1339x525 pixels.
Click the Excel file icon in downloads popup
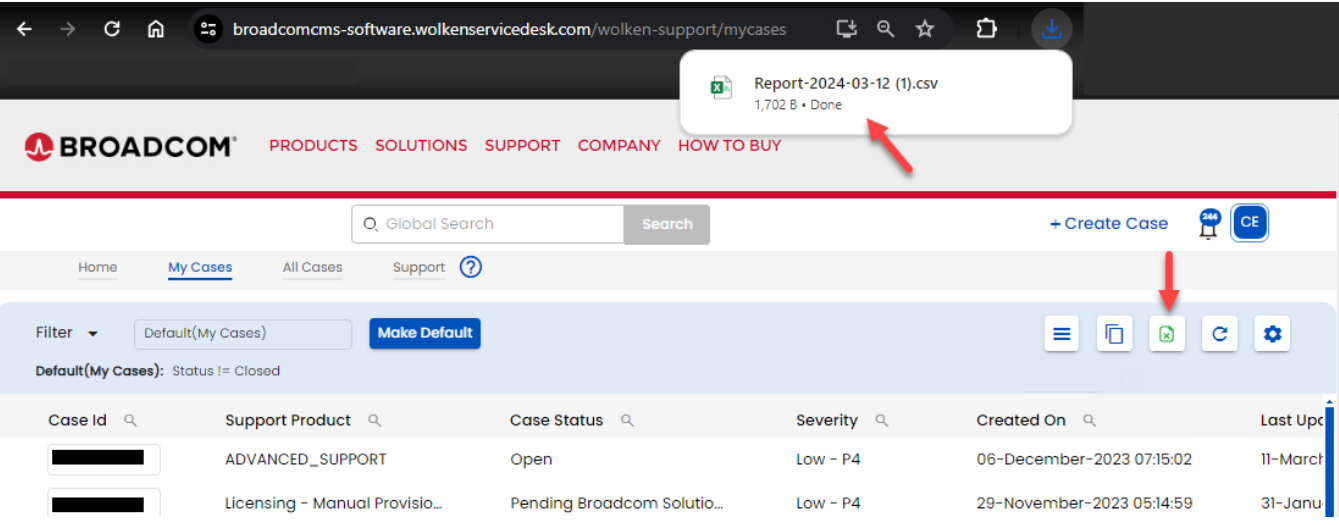pyautogui.click(x=721, y=88)
